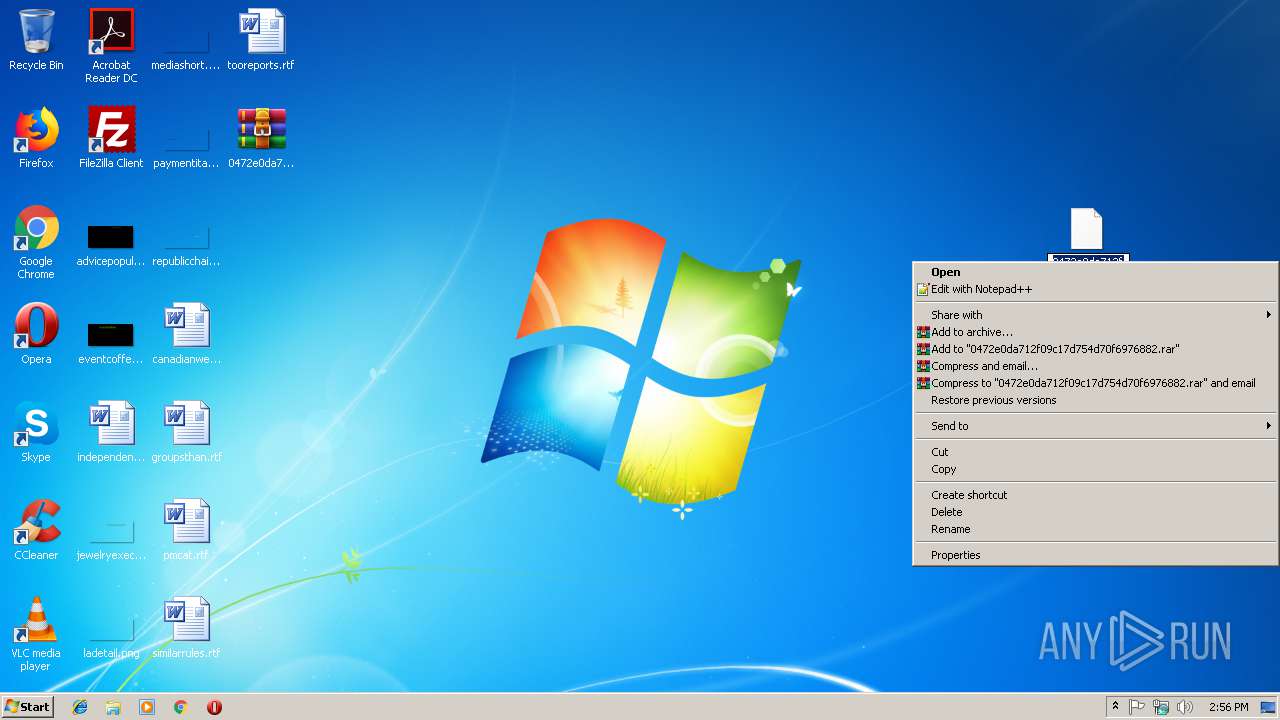Launch Google Chrome desktop shortcut
Viewport: 1280px width, 720px height.
(36, 242)
